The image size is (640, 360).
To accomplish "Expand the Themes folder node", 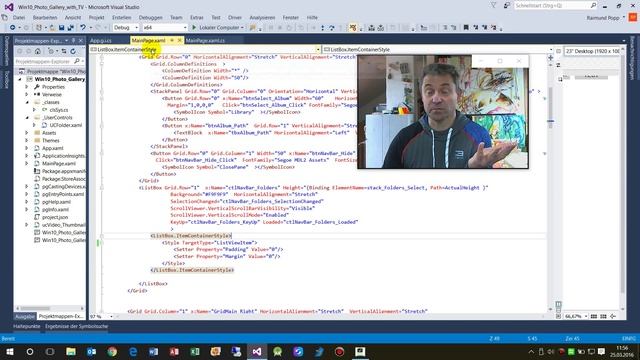I will 27,140.
